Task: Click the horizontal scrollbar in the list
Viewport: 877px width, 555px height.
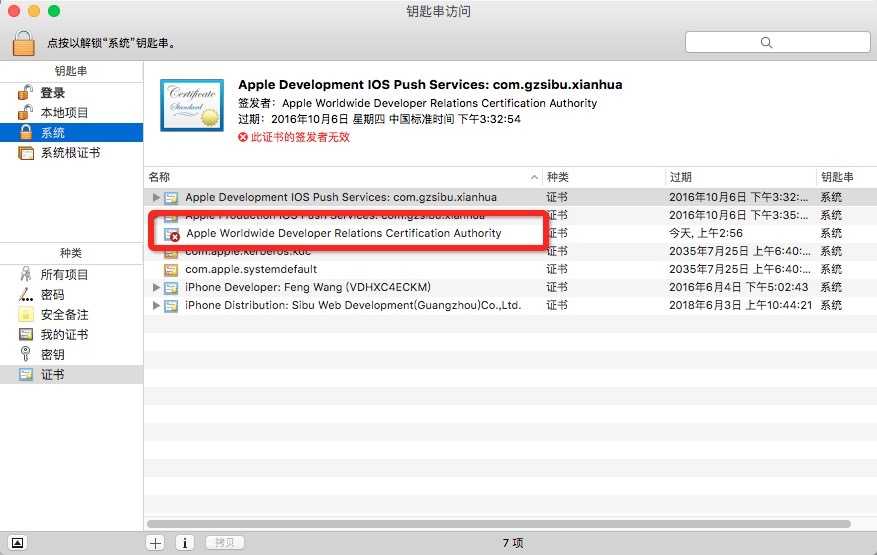Action: tap(498, 524)
